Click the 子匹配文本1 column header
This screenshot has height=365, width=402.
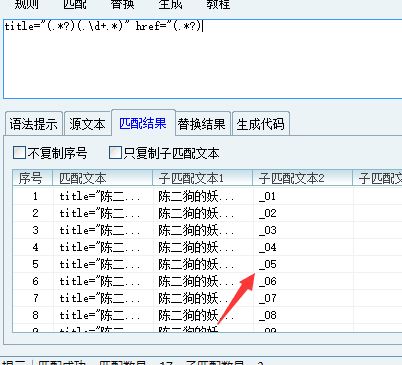pyautogui.click(x=202, y=178)
